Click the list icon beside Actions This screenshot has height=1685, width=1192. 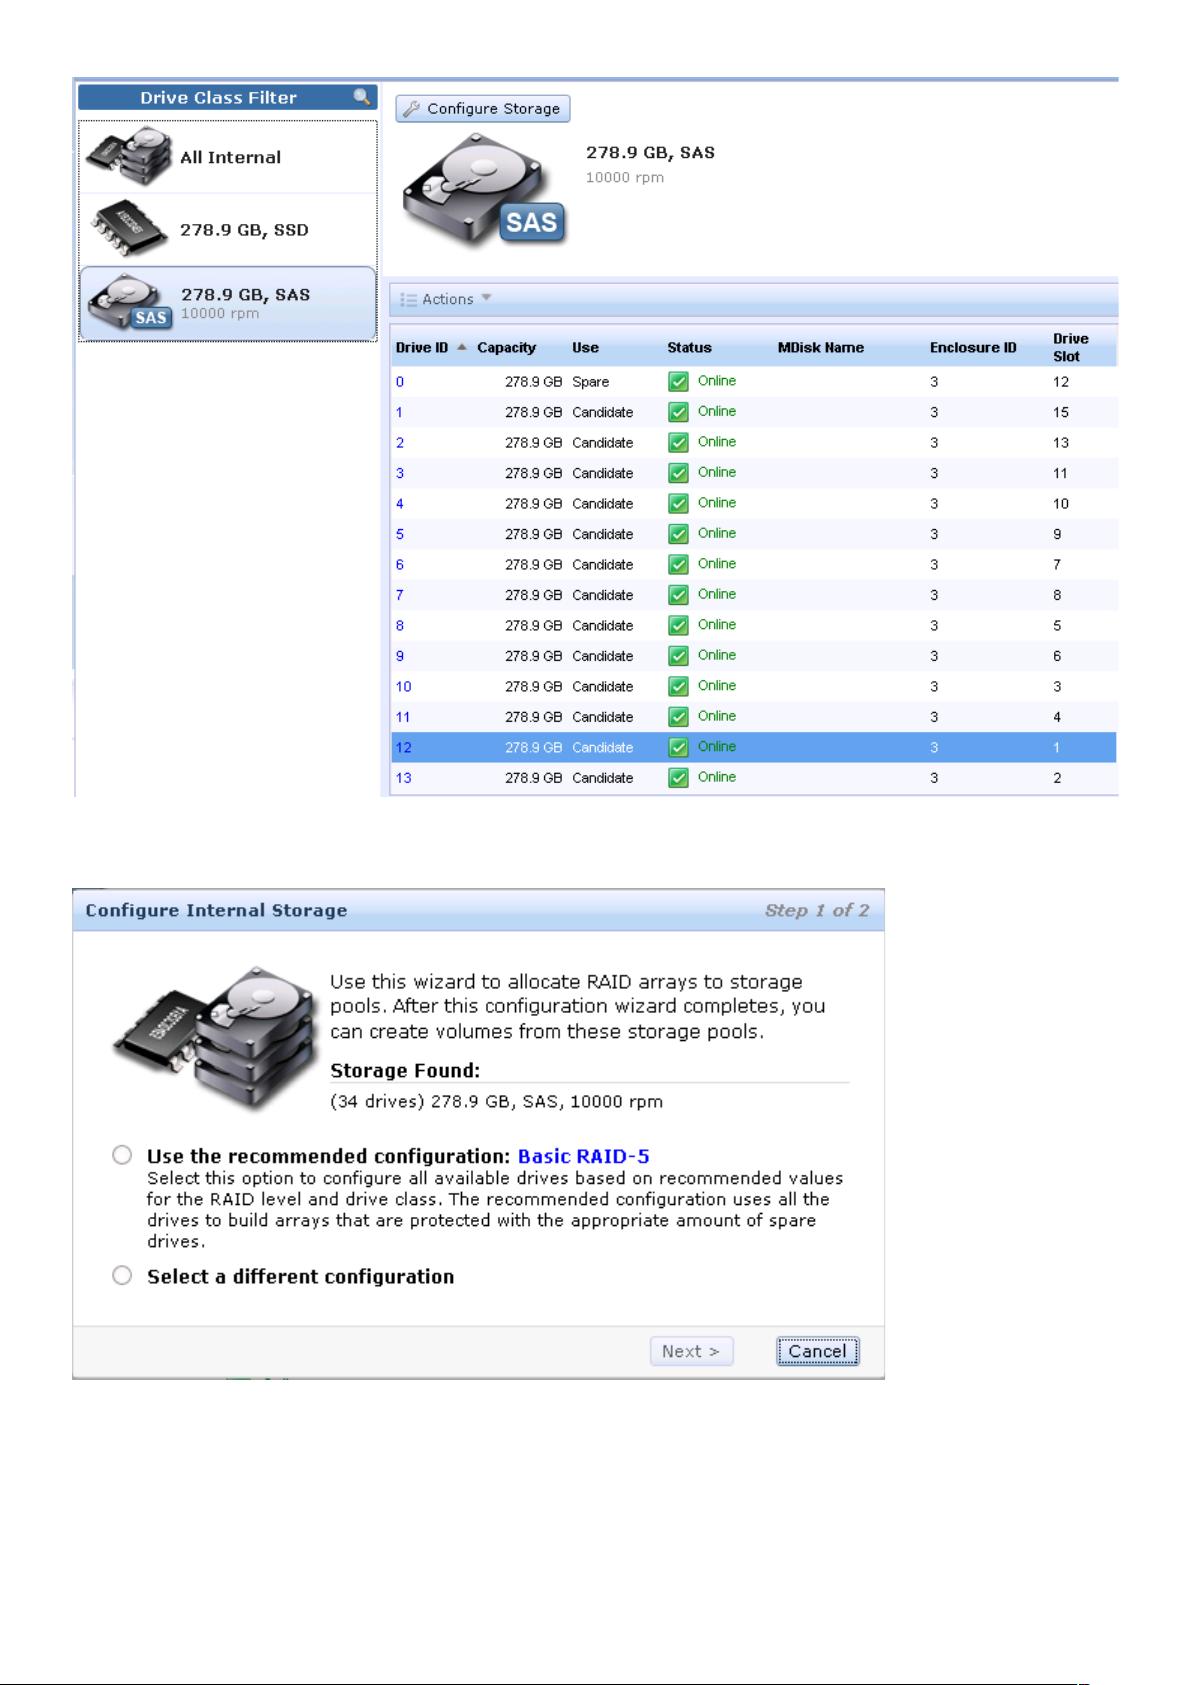point(408,299)
